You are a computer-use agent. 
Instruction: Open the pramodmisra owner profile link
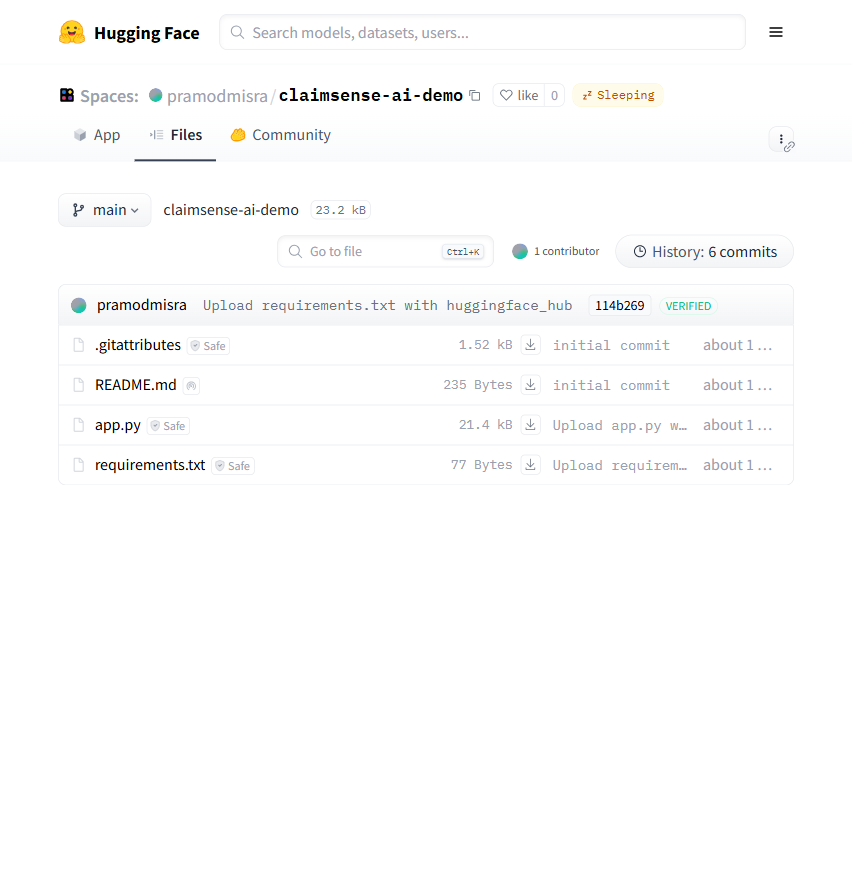(217, 96)
